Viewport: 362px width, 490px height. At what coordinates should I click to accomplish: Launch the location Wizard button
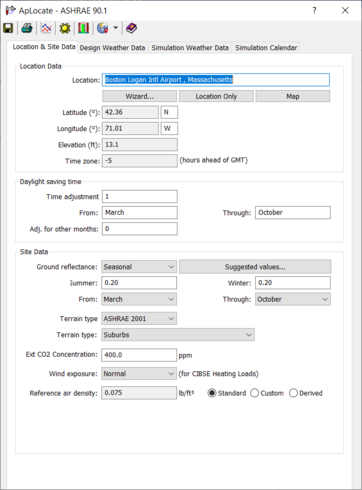(x=139, y=96)
